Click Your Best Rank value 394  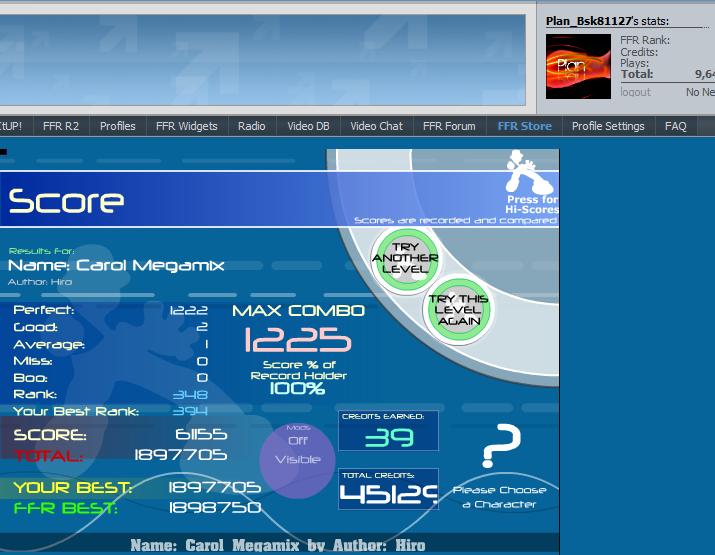click(x=190, y=411)
